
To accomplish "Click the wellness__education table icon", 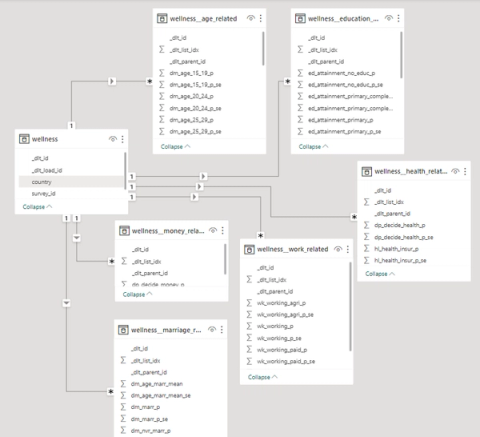I will pos(300,19).
